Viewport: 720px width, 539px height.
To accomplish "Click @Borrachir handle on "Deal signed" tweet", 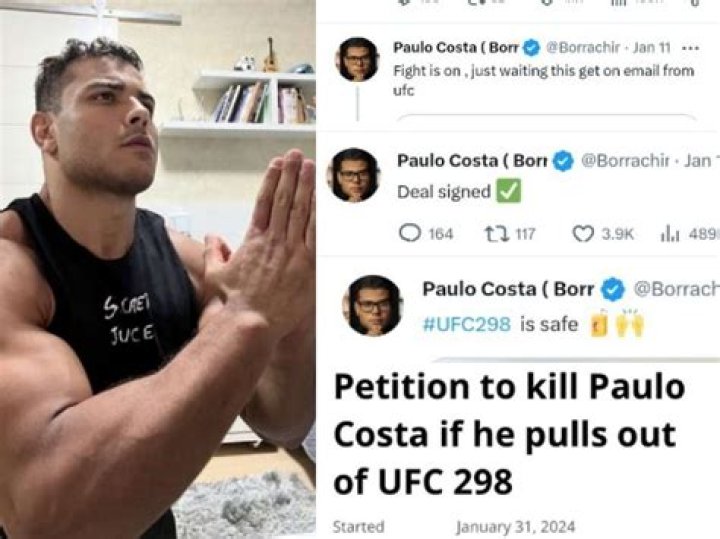I will click(628, 160).
